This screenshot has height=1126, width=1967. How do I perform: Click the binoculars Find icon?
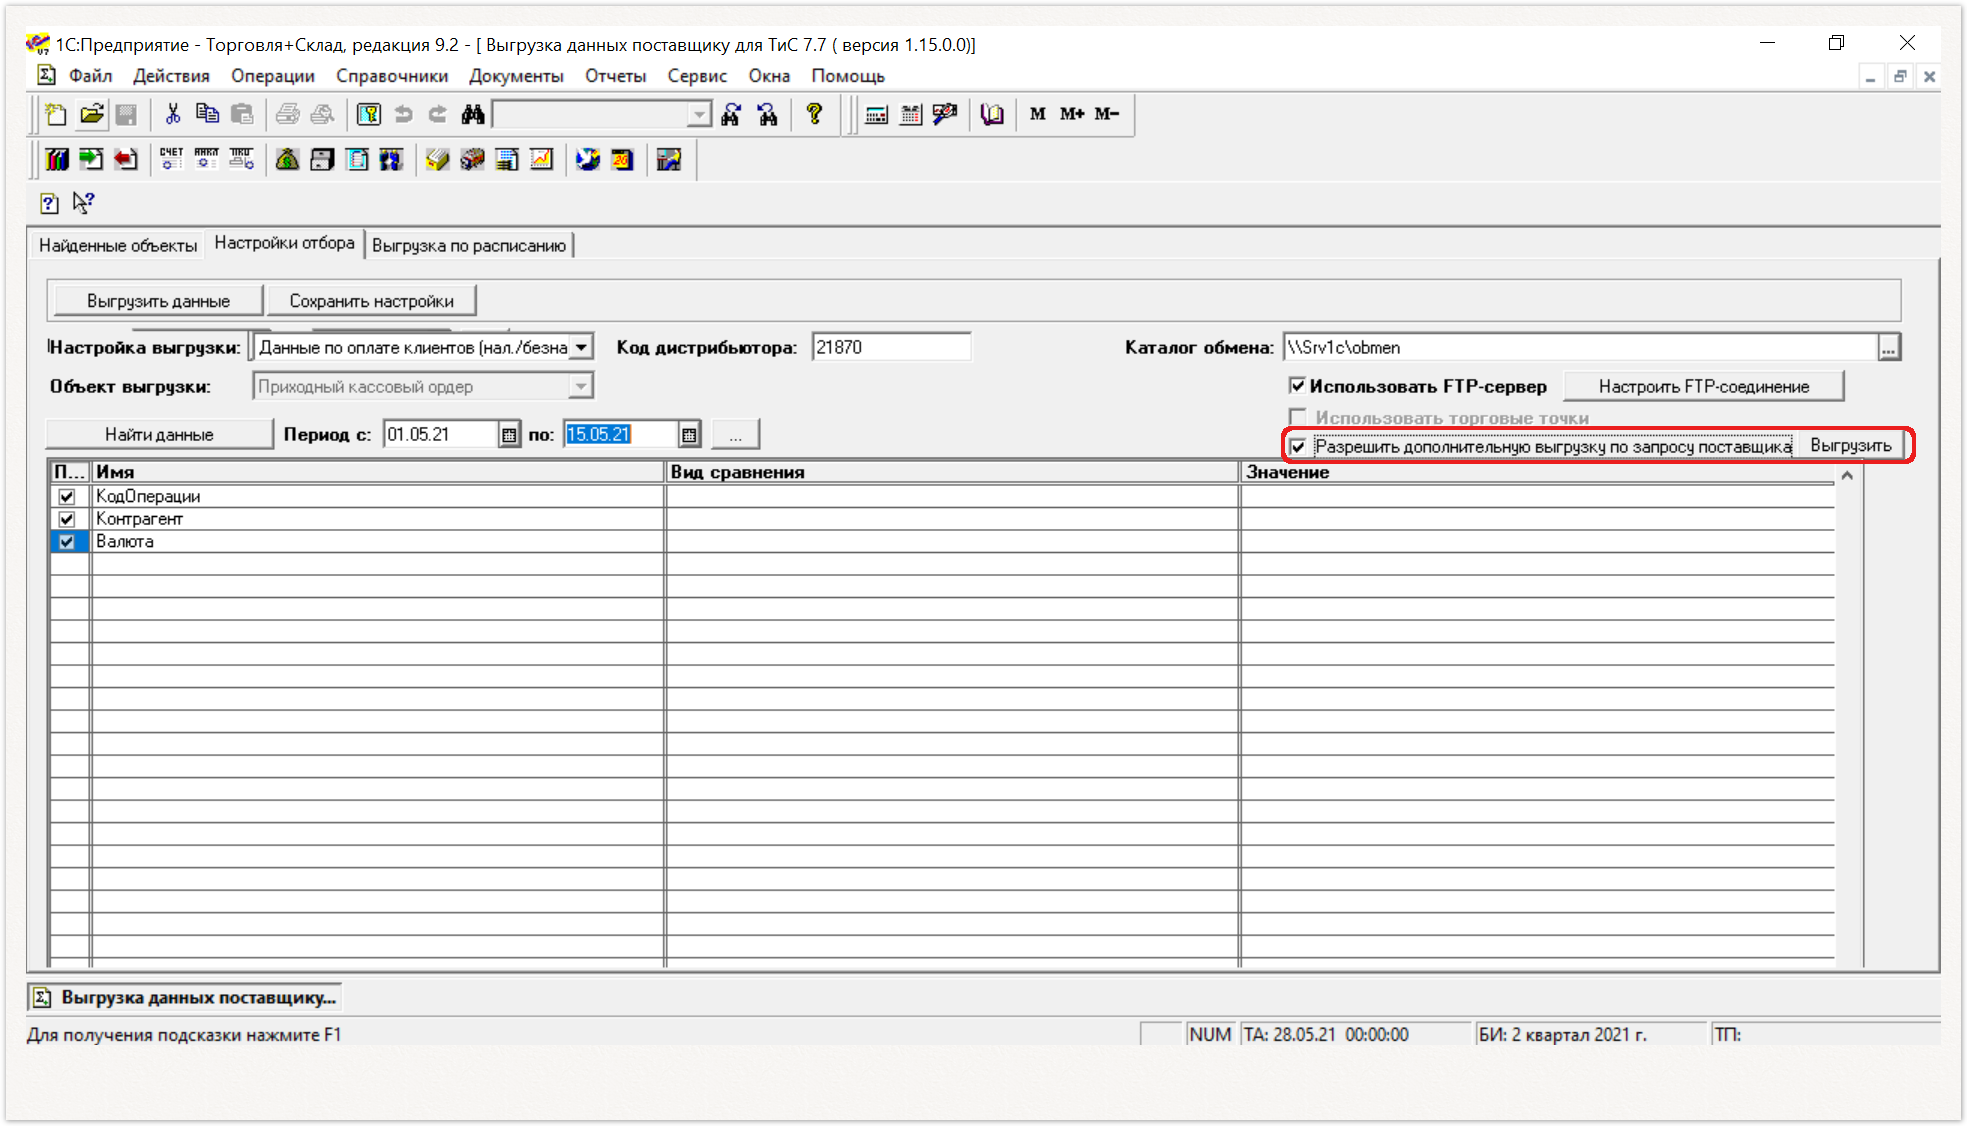(473, 115)
